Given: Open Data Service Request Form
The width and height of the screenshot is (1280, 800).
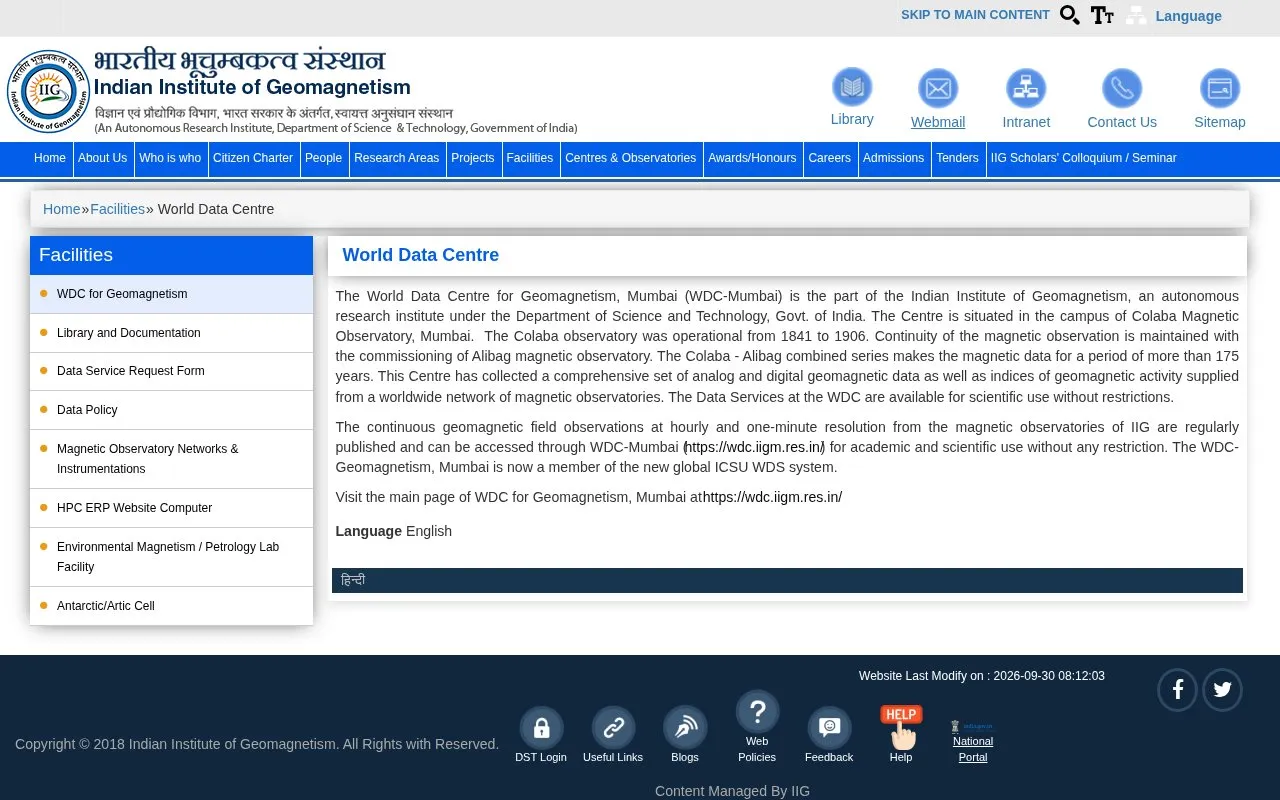Looking at the screenshot, I should coord(171,371).
